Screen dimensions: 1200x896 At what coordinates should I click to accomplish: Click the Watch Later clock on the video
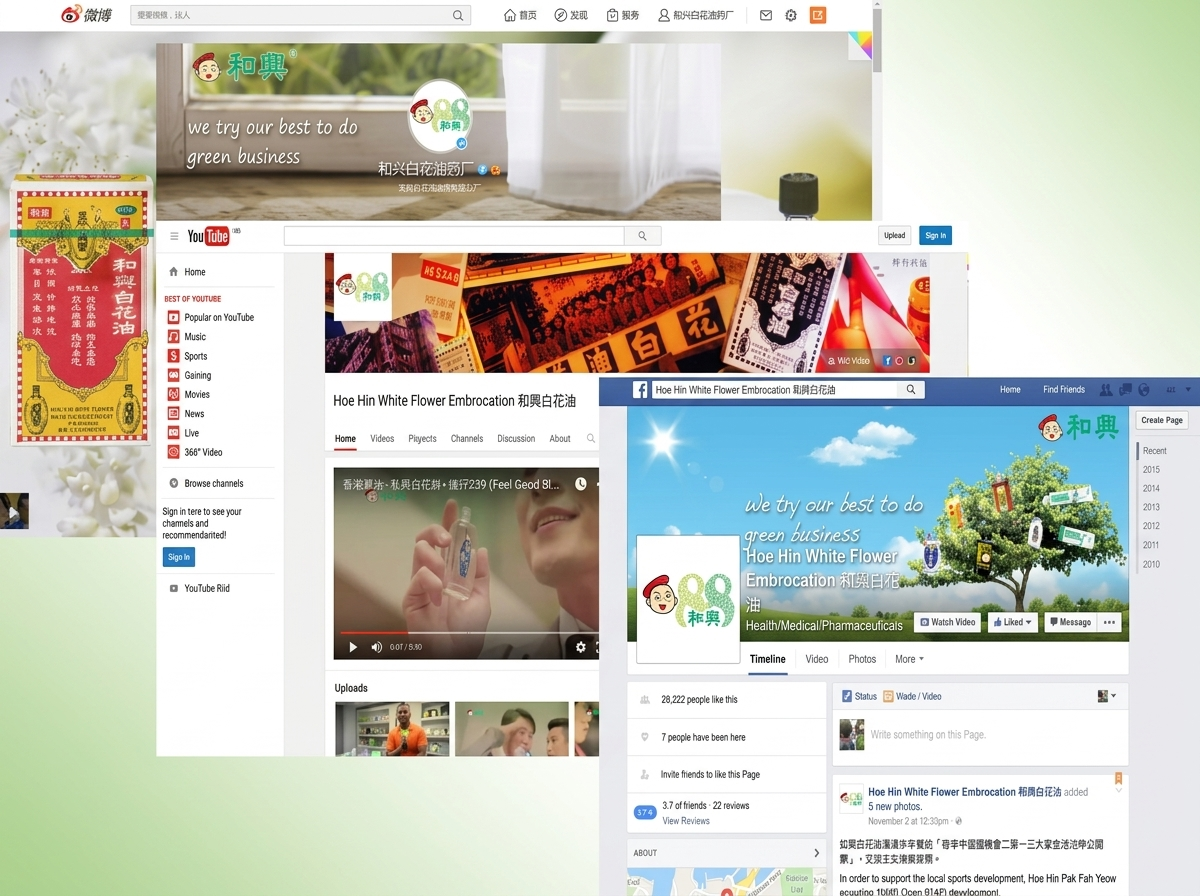pyautogui.click(x=581, y=484)
